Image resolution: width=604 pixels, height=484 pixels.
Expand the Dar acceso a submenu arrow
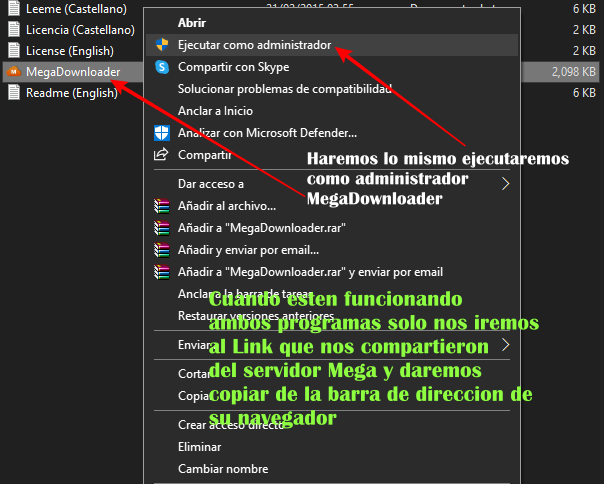505,184
